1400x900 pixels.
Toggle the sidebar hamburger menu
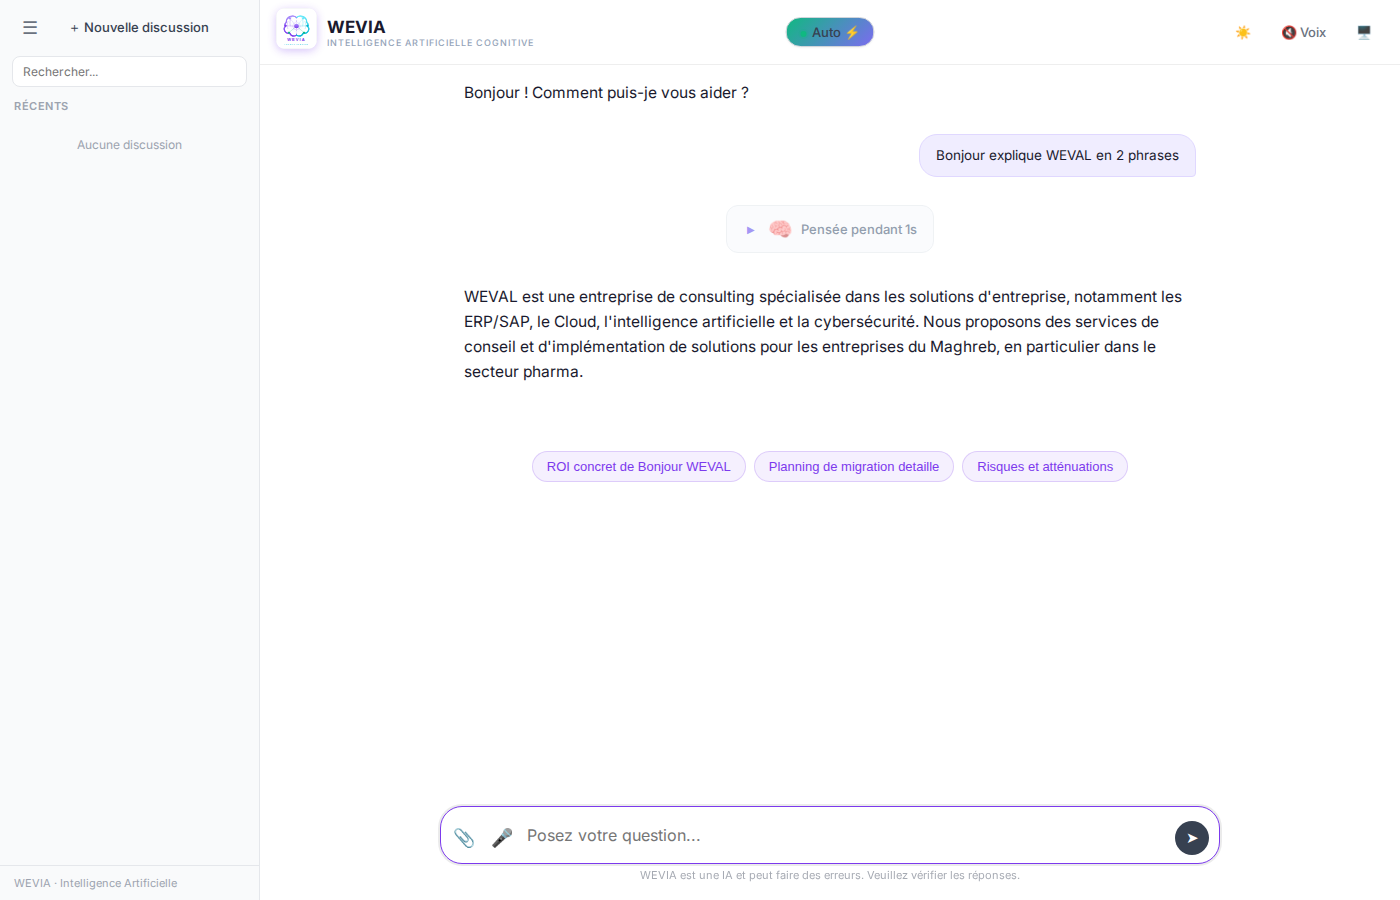click(30, 28)
